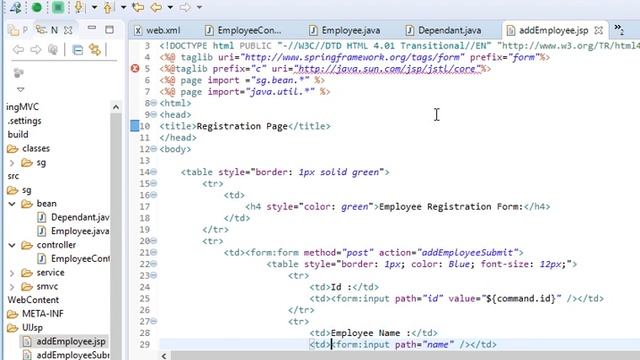Fold the td block at line 16

pos(153,195)
